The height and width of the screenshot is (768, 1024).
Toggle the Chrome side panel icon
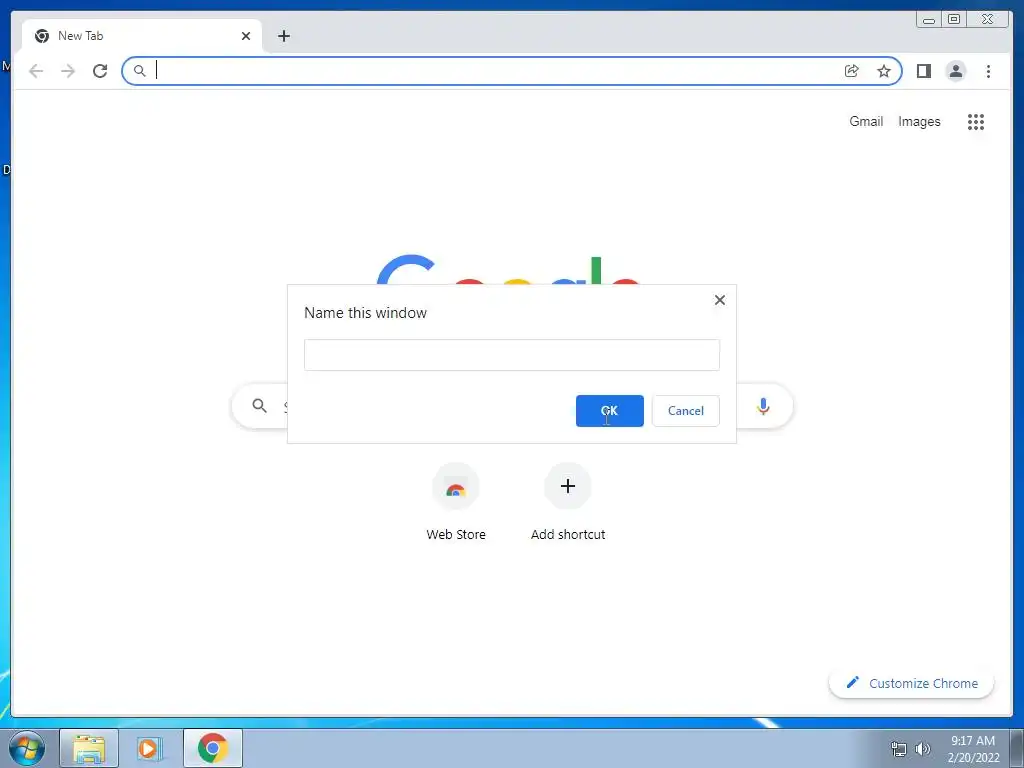click(923, 71)
